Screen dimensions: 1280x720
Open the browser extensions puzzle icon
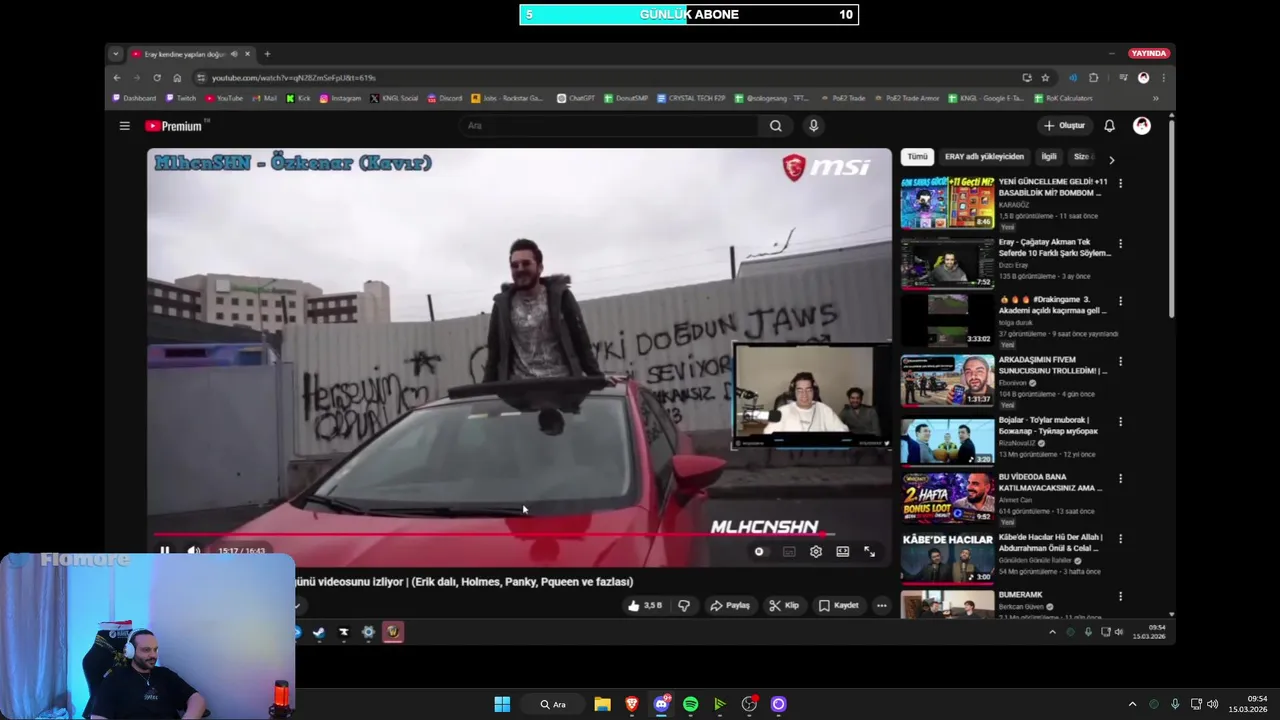tap(1093, 78)
